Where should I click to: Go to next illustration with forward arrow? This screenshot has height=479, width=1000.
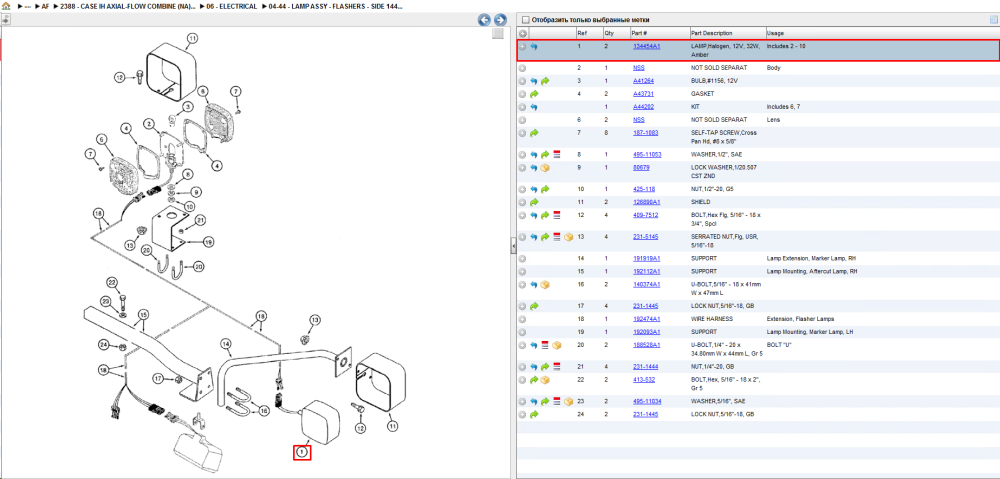click(x=500, y=20)
